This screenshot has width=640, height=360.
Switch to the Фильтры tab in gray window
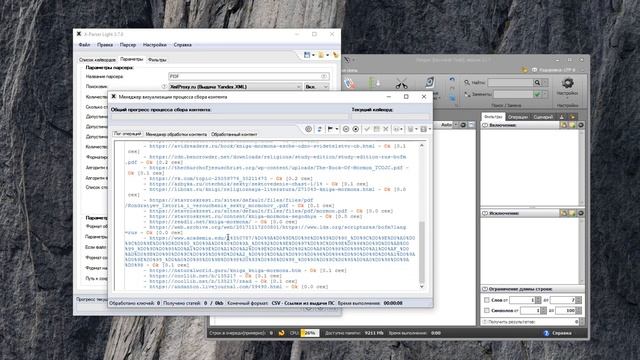(493, 117)
